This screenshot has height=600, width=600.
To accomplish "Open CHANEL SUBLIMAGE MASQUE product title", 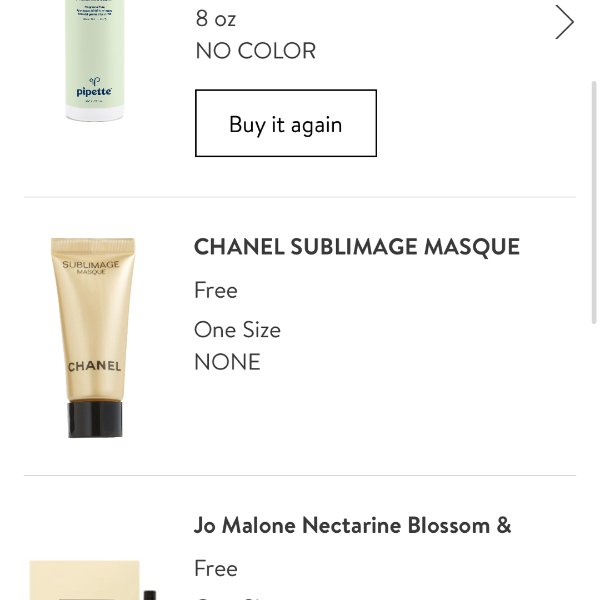I will [x=357, y=246].
